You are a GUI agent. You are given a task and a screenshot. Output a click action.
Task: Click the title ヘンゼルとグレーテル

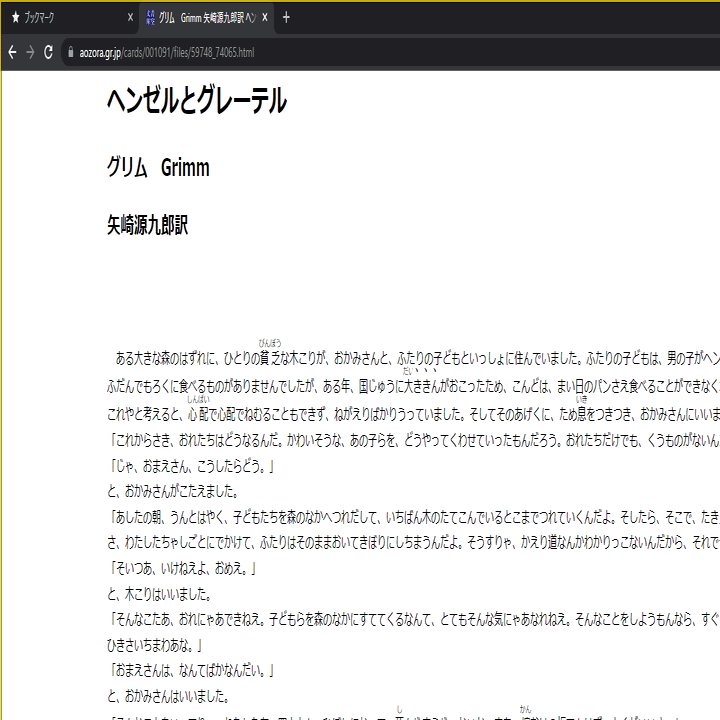pyautogui.click(x=197, y=100)
